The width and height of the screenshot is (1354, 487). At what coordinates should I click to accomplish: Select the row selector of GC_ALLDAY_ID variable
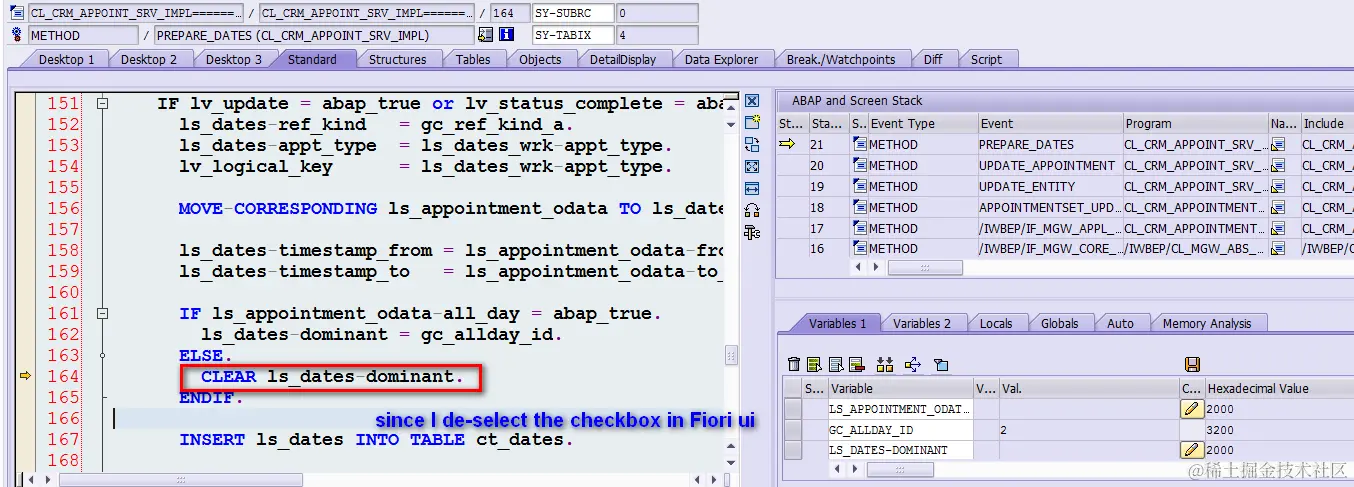tap(793, 429)
